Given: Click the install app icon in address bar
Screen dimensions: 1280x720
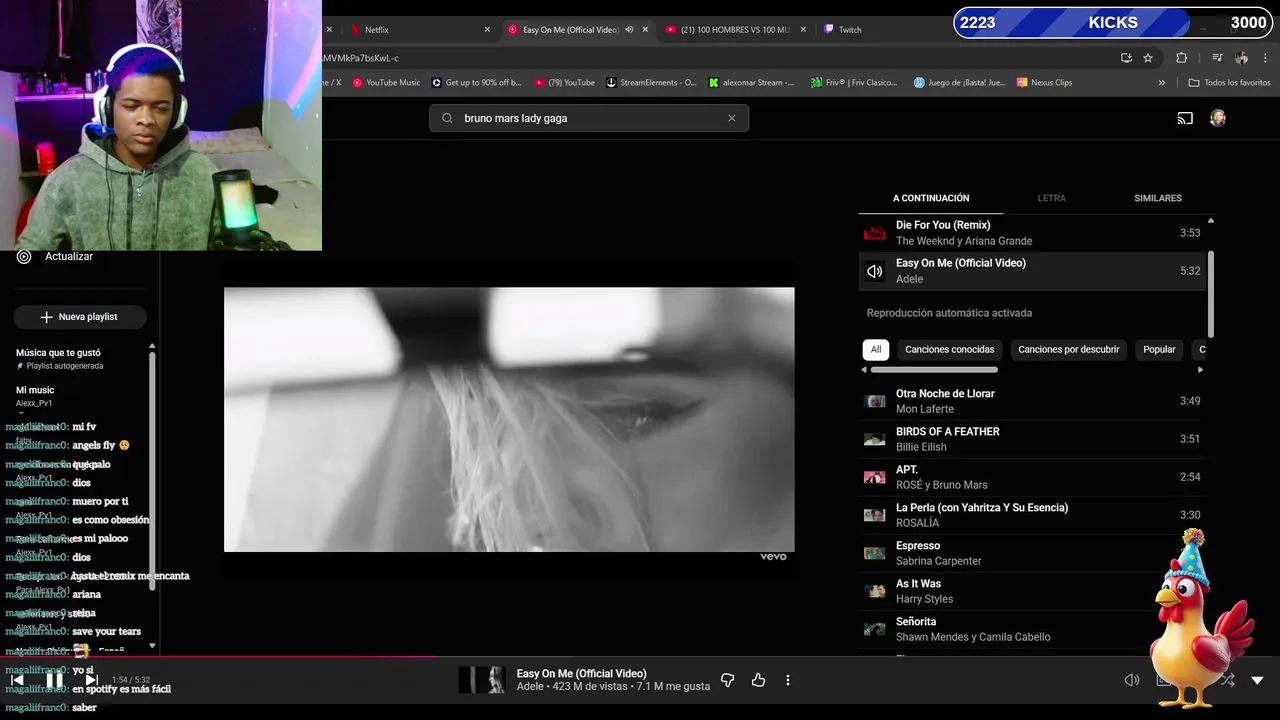Looking at the screenshot, I should tap(1126, 58).
